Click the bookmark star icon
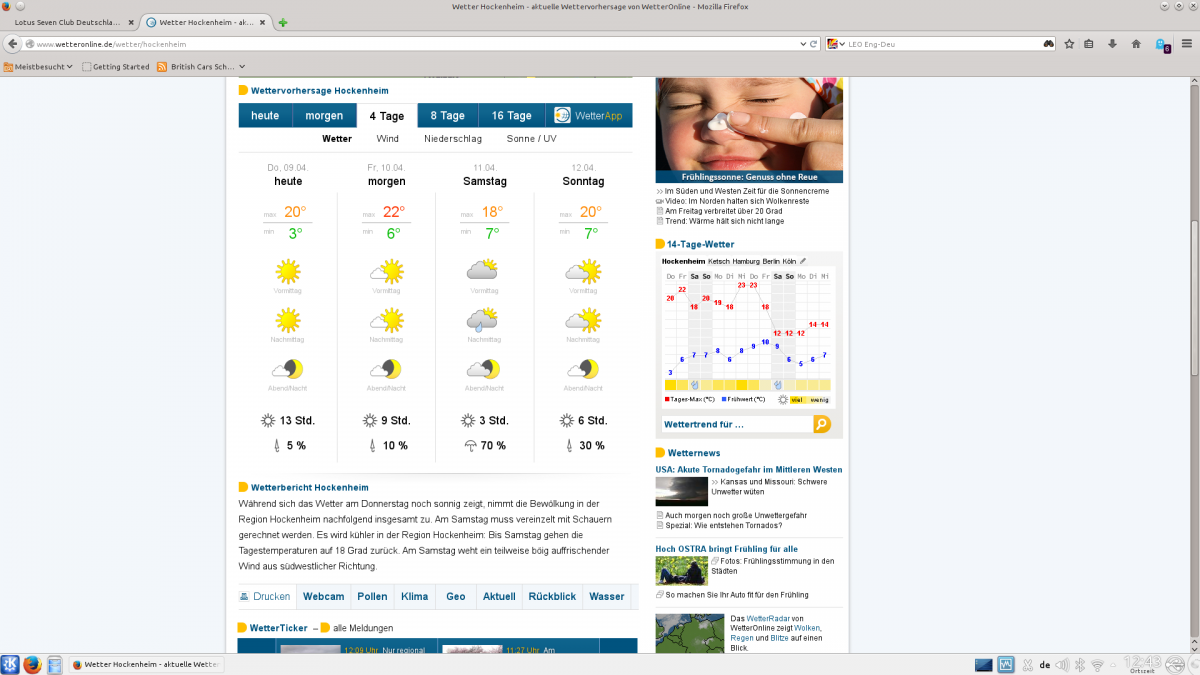 point(1069,44)
